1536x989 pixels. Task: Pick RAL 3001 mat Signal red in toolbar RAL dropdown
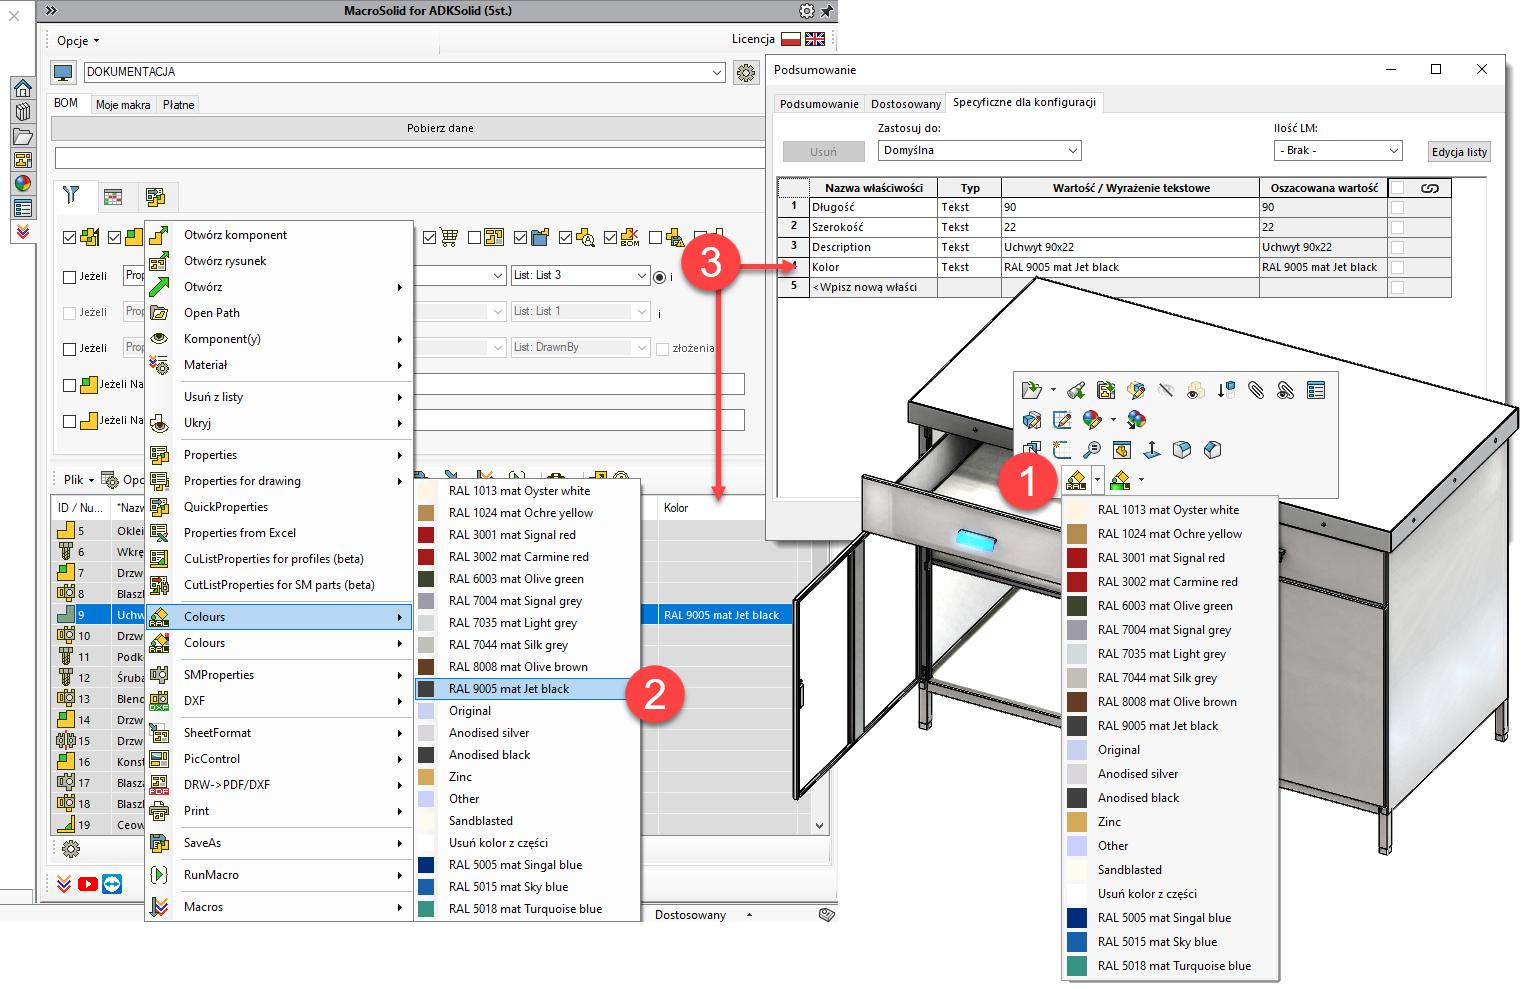(x=1161, y=558)
